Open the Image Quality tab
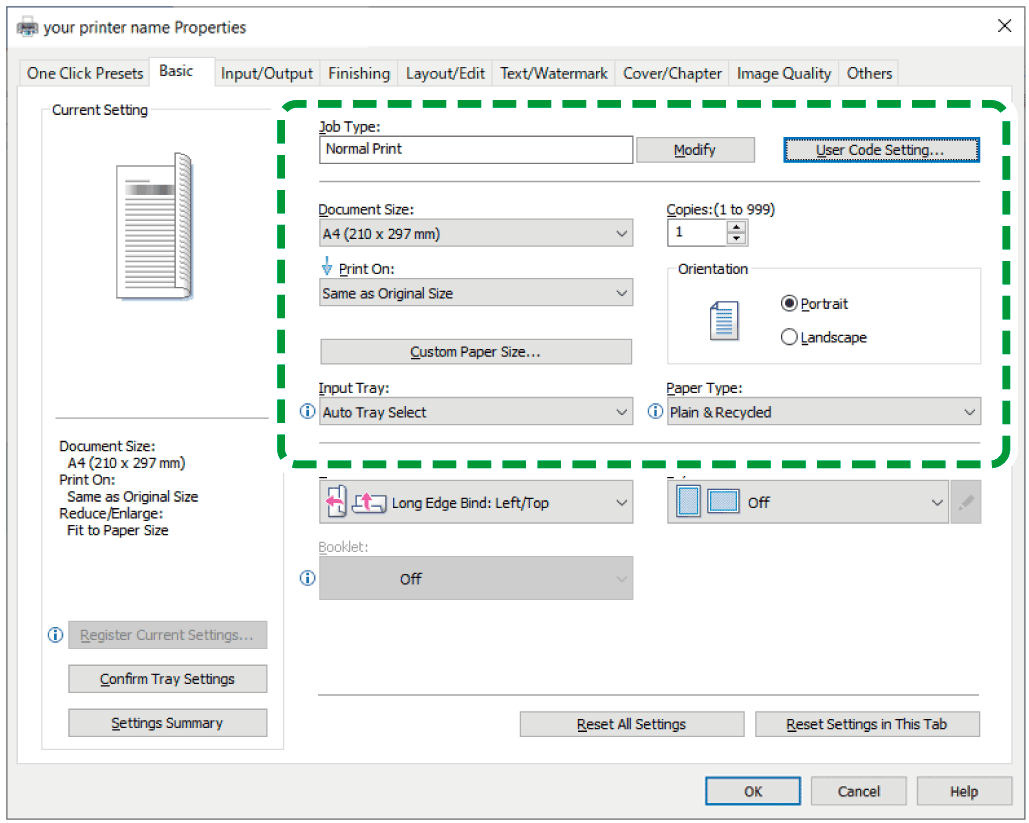The height and width of the screenshot is (823, 1029). 784,73
